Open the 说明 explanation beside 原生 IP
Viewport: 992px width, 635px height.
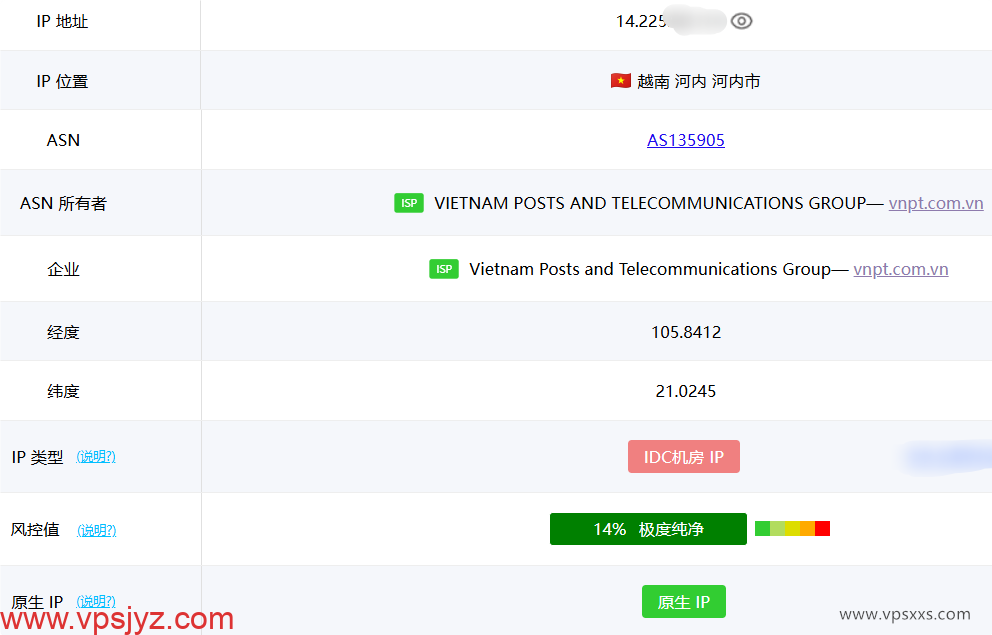(x=96, y=601)
